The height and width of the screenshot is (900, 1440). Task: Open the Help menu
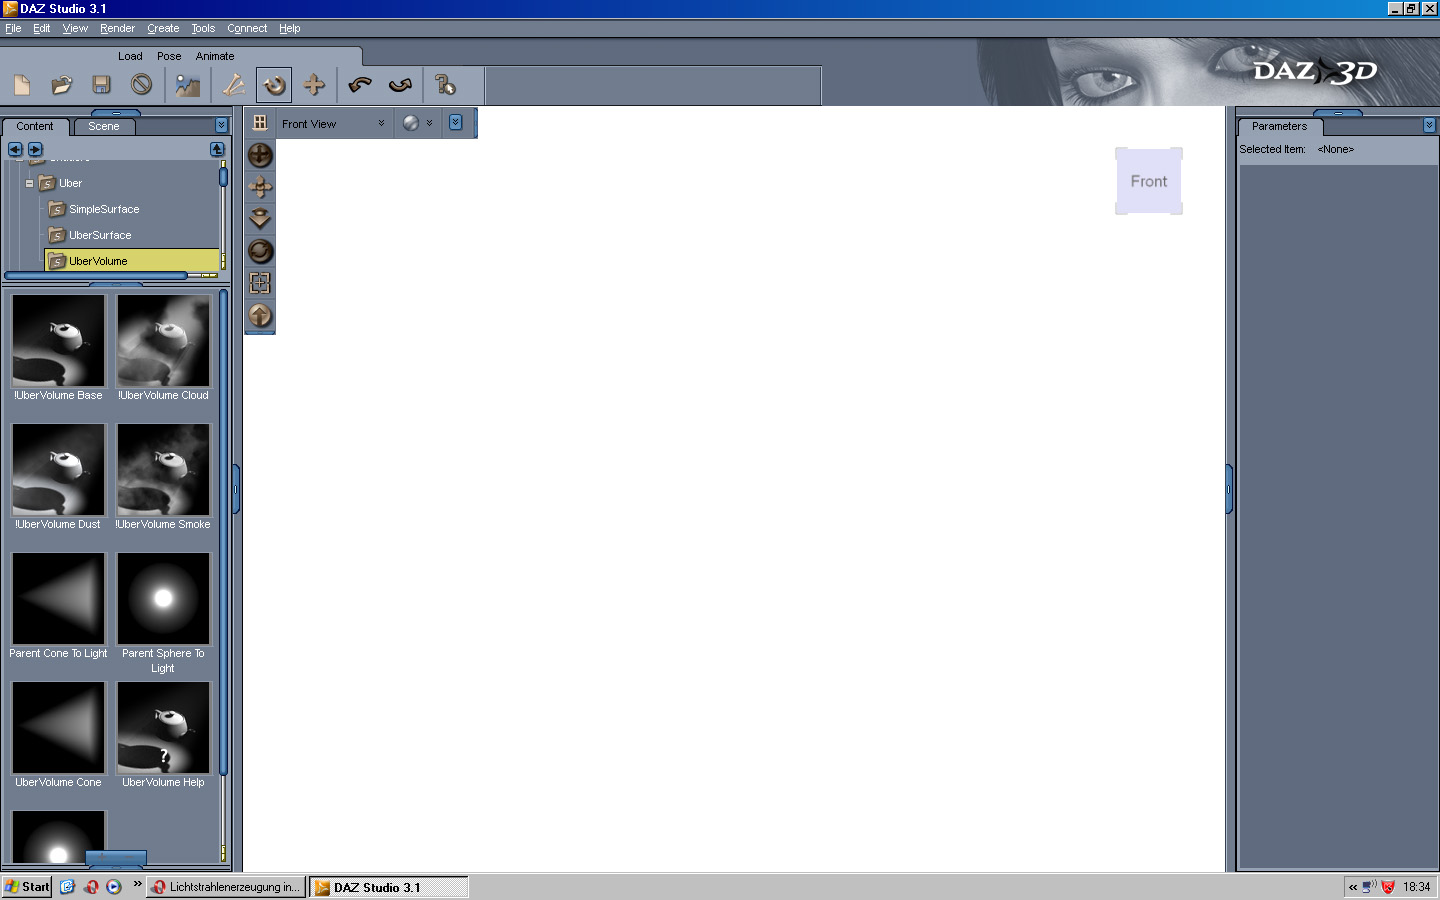(290, 28)
